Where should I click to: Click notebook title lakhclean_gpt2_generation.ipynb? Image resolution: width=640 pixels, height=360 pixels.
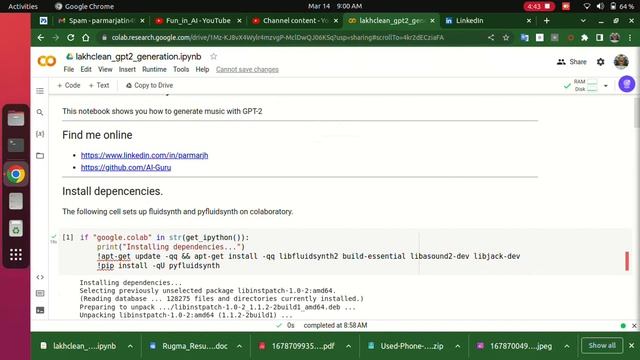138,56
